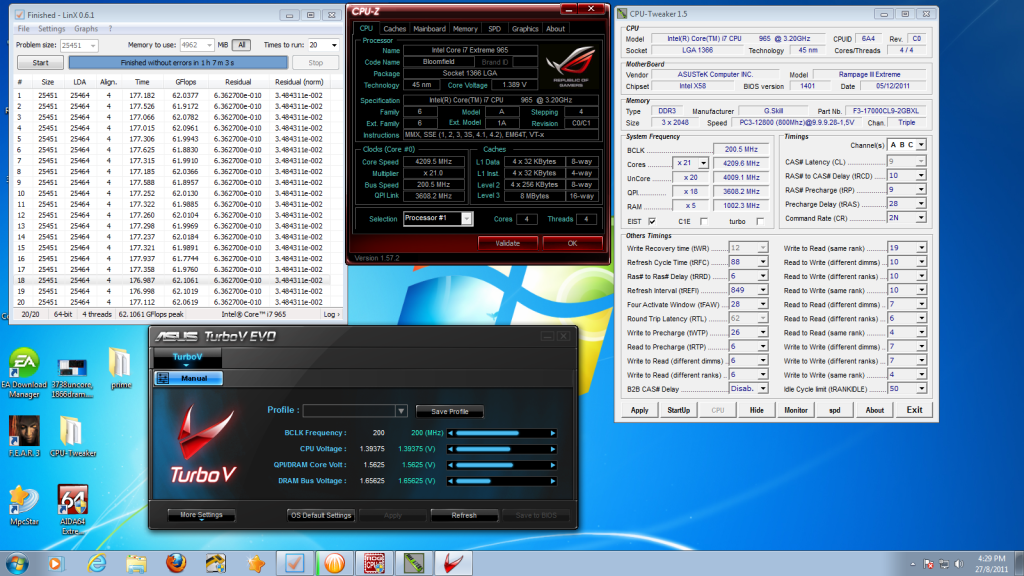Tick the turbo checkbox in CPU-Tweaker

(x=761, y=221)
